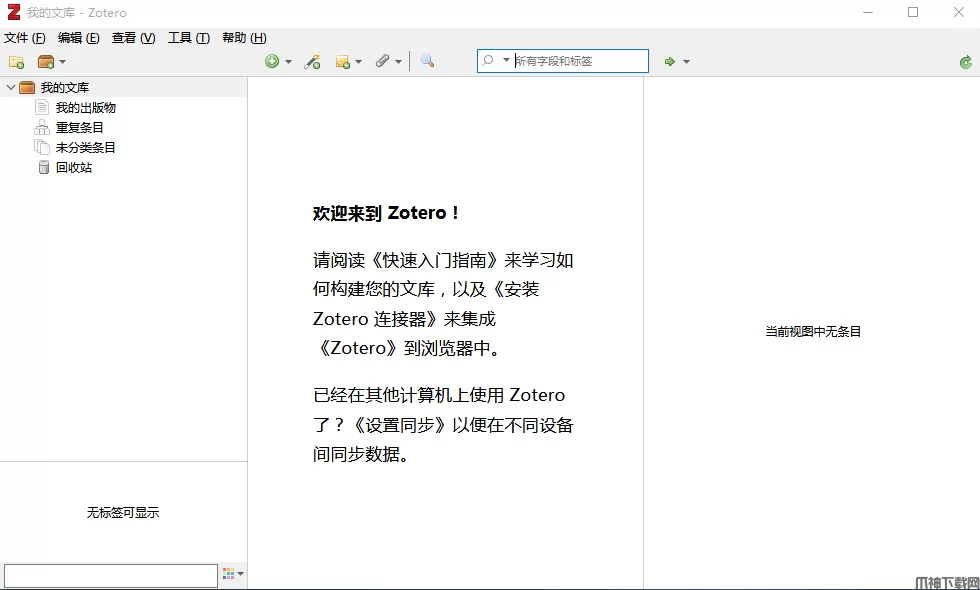Select 未分类条目 in the sidebar
The image size is (980, 590).
85,148
